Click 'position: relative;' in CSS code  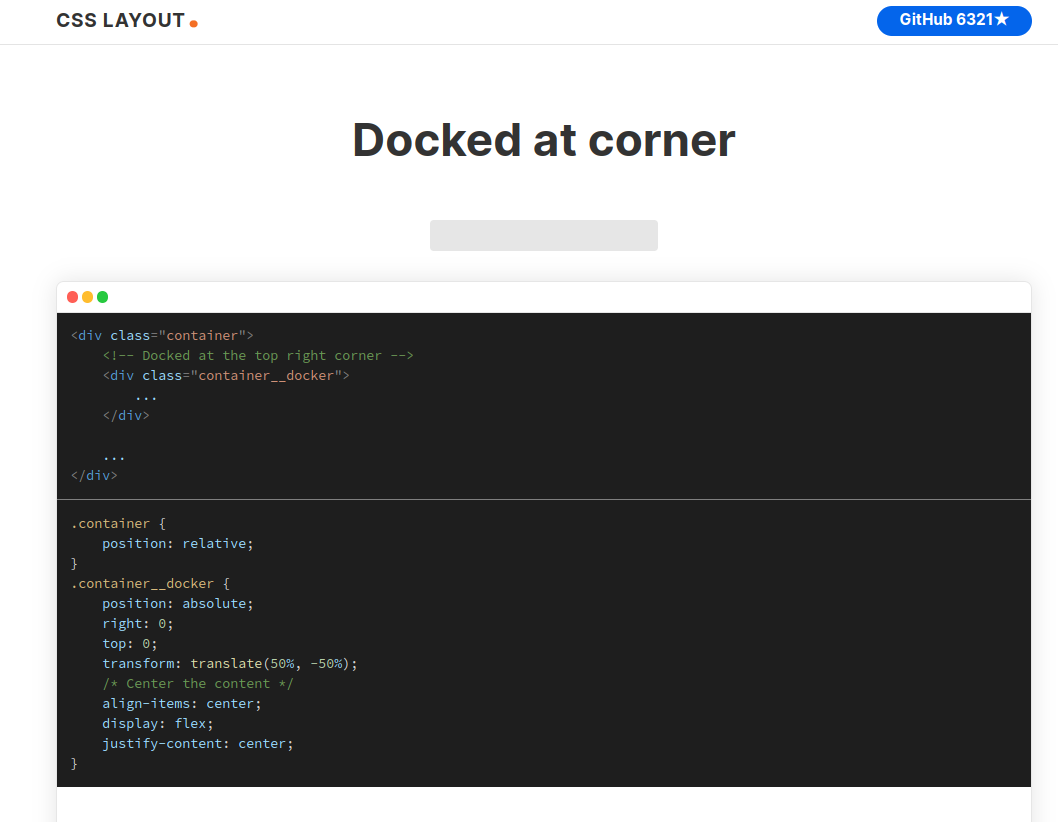coord(177,543)
